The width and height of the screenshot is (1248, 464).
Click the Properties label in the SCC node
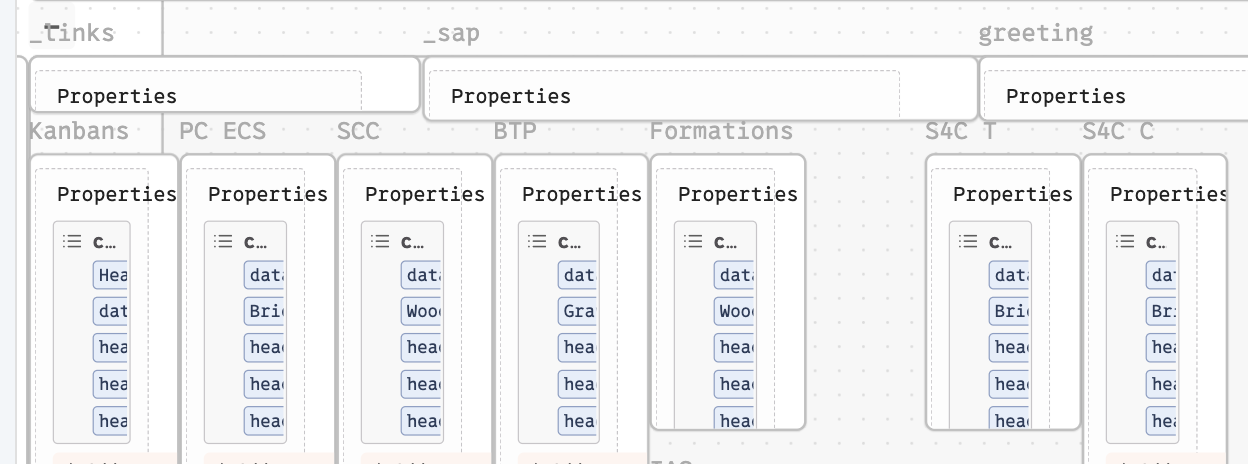coord(424,194)
